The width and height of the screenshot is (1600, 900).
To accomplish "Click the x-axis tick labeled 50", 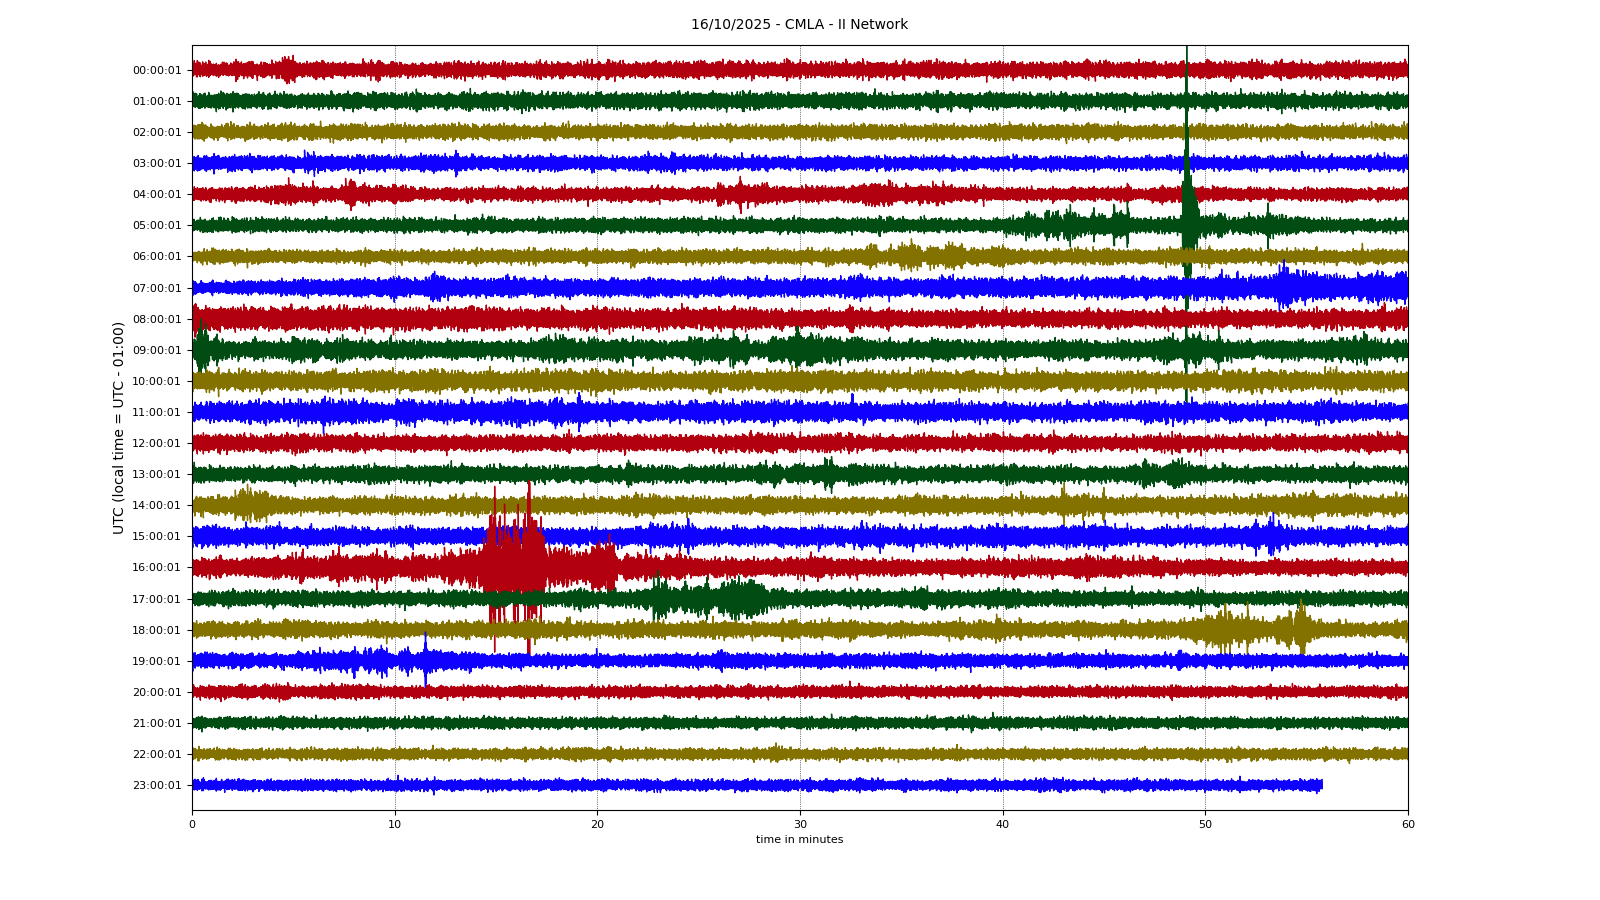I will [x=1205, y=825].
